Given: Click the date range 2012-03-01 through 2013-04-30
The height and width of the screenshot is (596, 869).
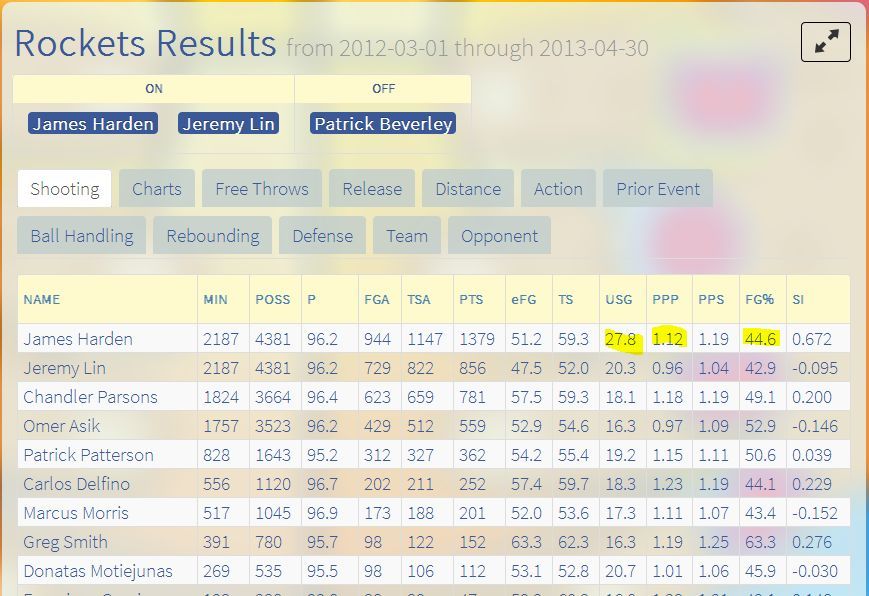Looking at the screenshot, I should coord(494,48).
